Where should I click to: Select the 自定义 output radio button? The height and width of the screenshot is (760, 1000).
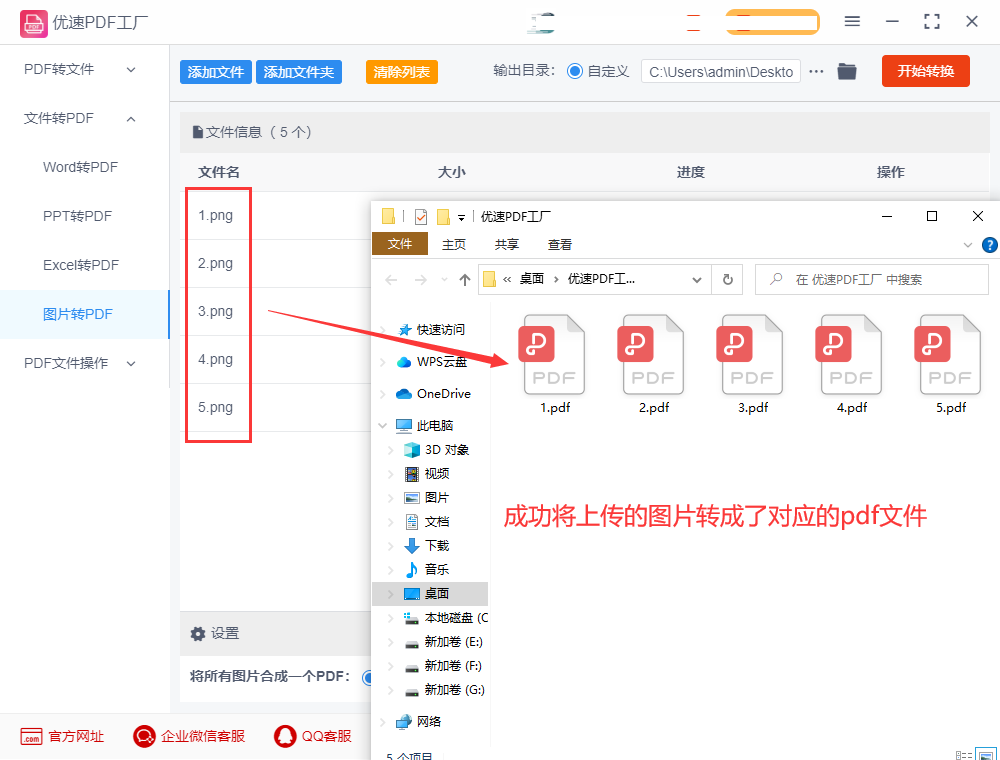(x=575, y=71)
